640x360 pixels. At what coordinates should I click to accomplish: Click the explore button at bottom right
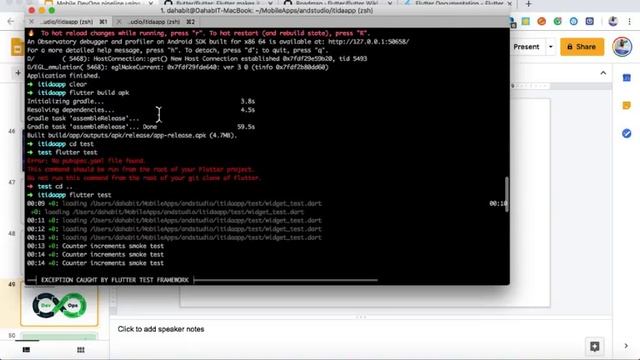(595, 347)
